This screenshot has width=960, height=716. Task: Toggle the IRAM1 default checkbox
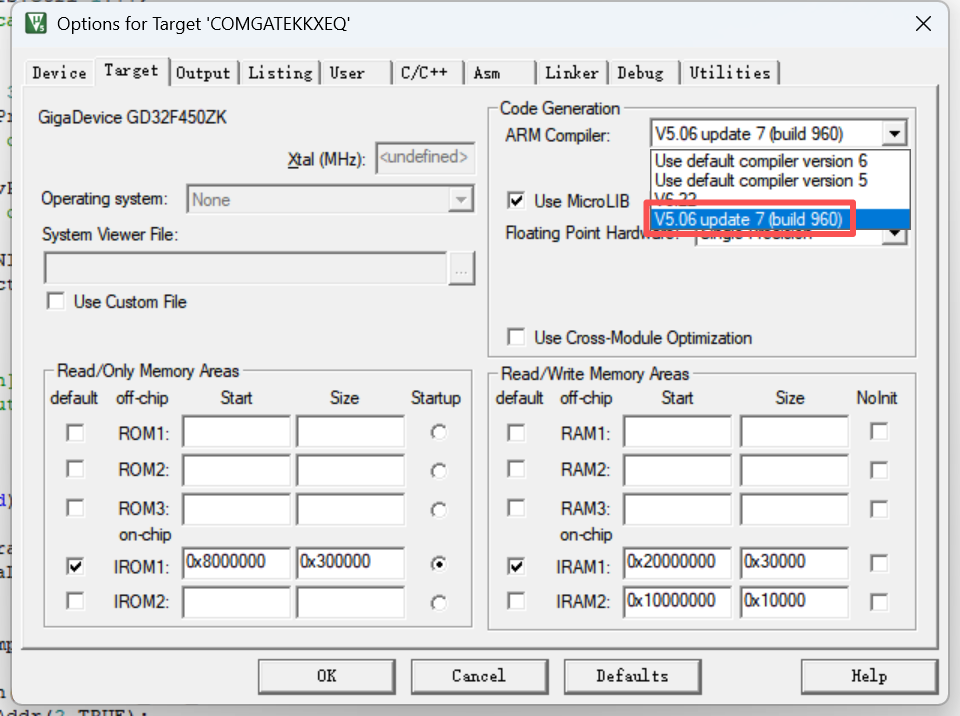(516, 566)
